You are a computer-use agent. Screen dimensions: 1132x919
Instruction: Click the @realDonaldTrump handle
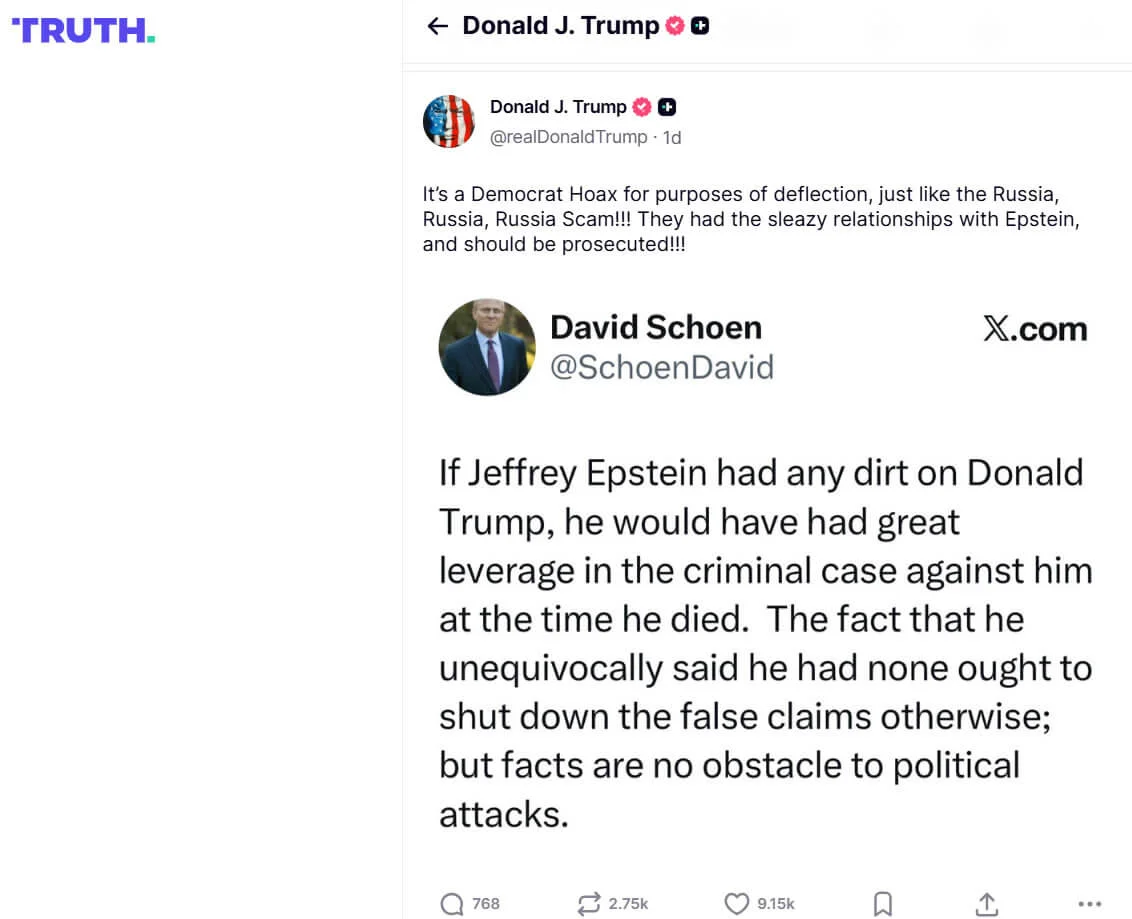tap(568, 137)
